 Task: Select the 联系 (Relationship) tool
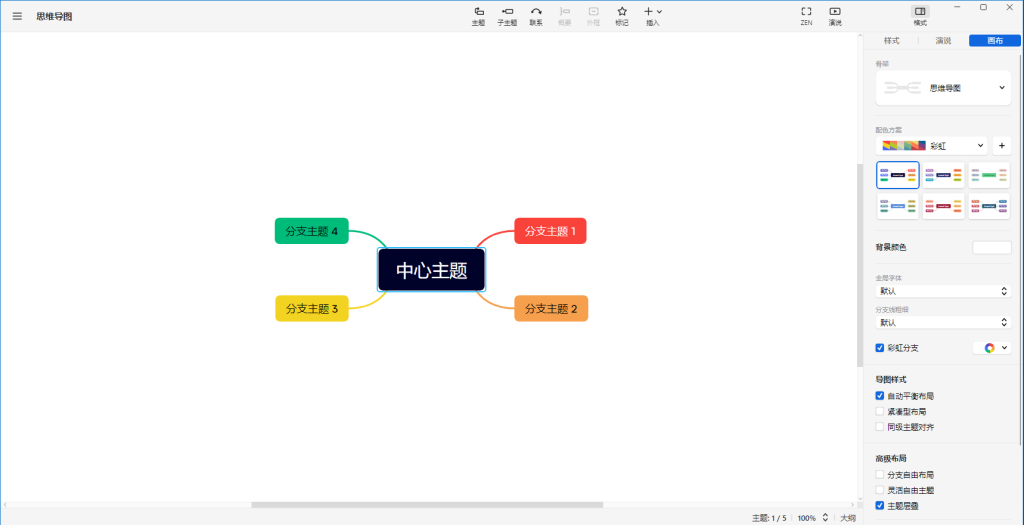pyautogui.click(x=536, y=15)
